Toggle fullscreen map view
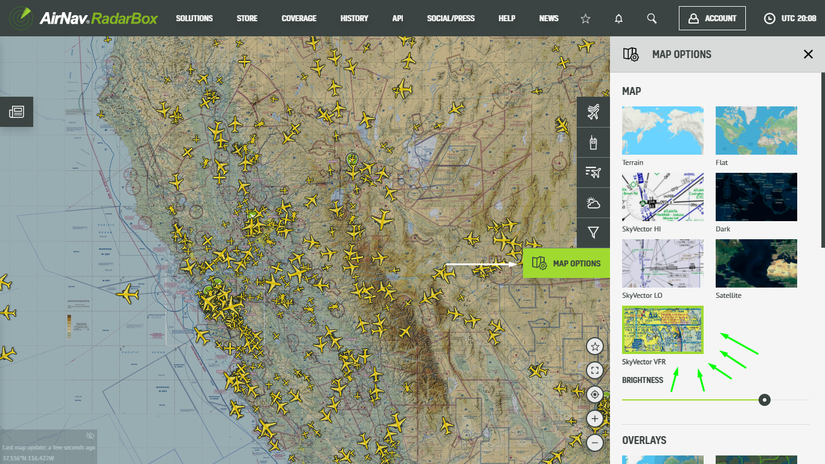 (x=595, y=370)
